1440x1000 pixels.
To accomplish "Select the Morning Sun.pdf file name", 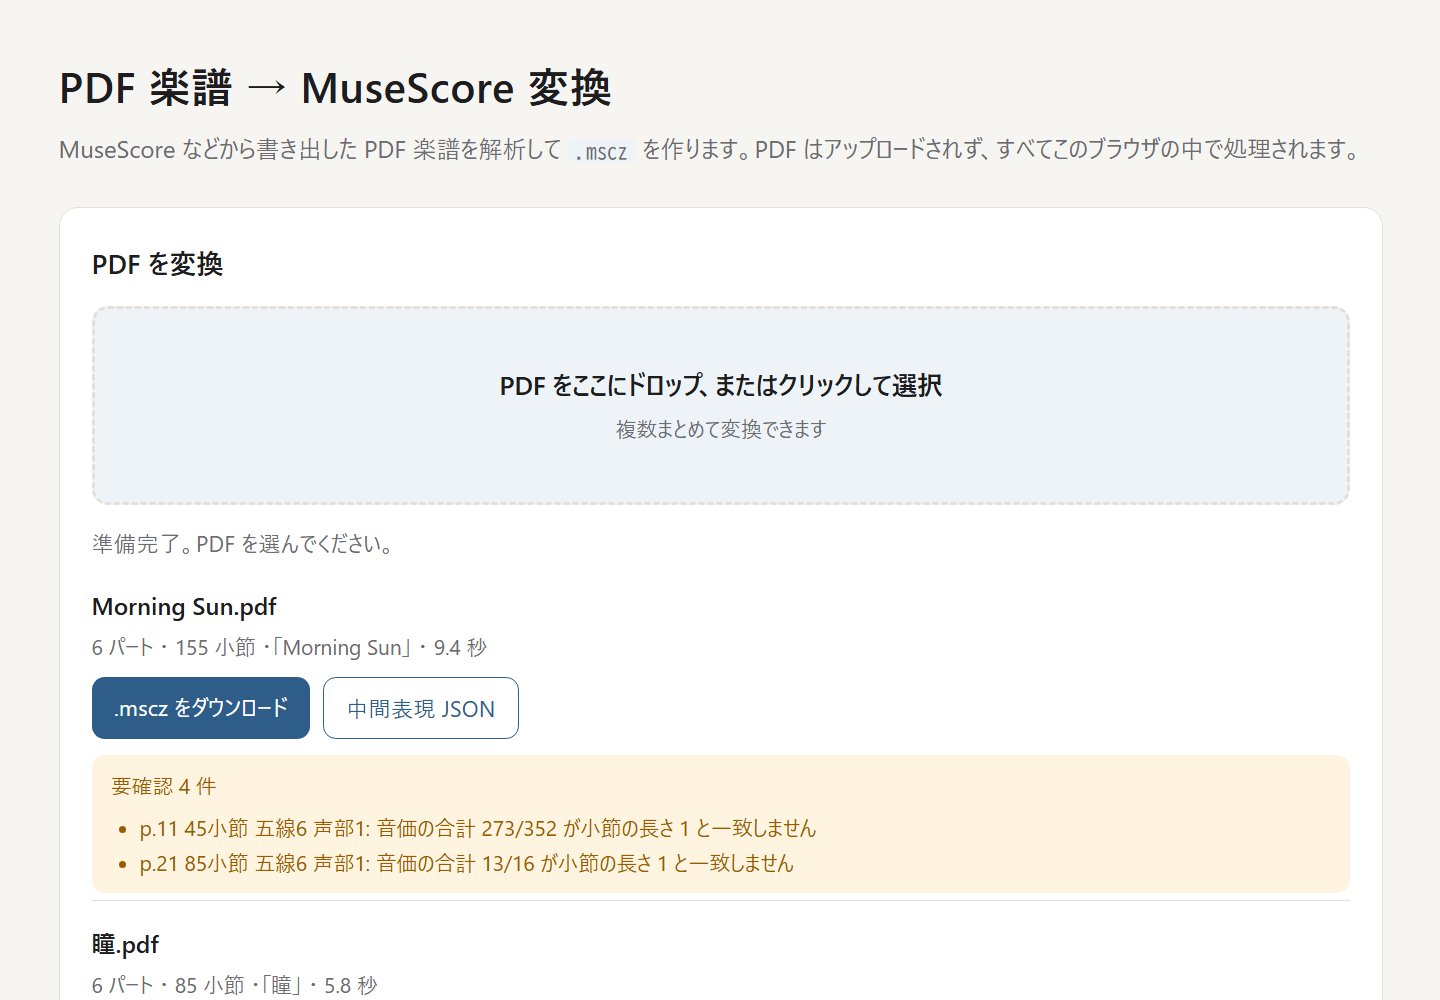I will (x=184, y=607).
